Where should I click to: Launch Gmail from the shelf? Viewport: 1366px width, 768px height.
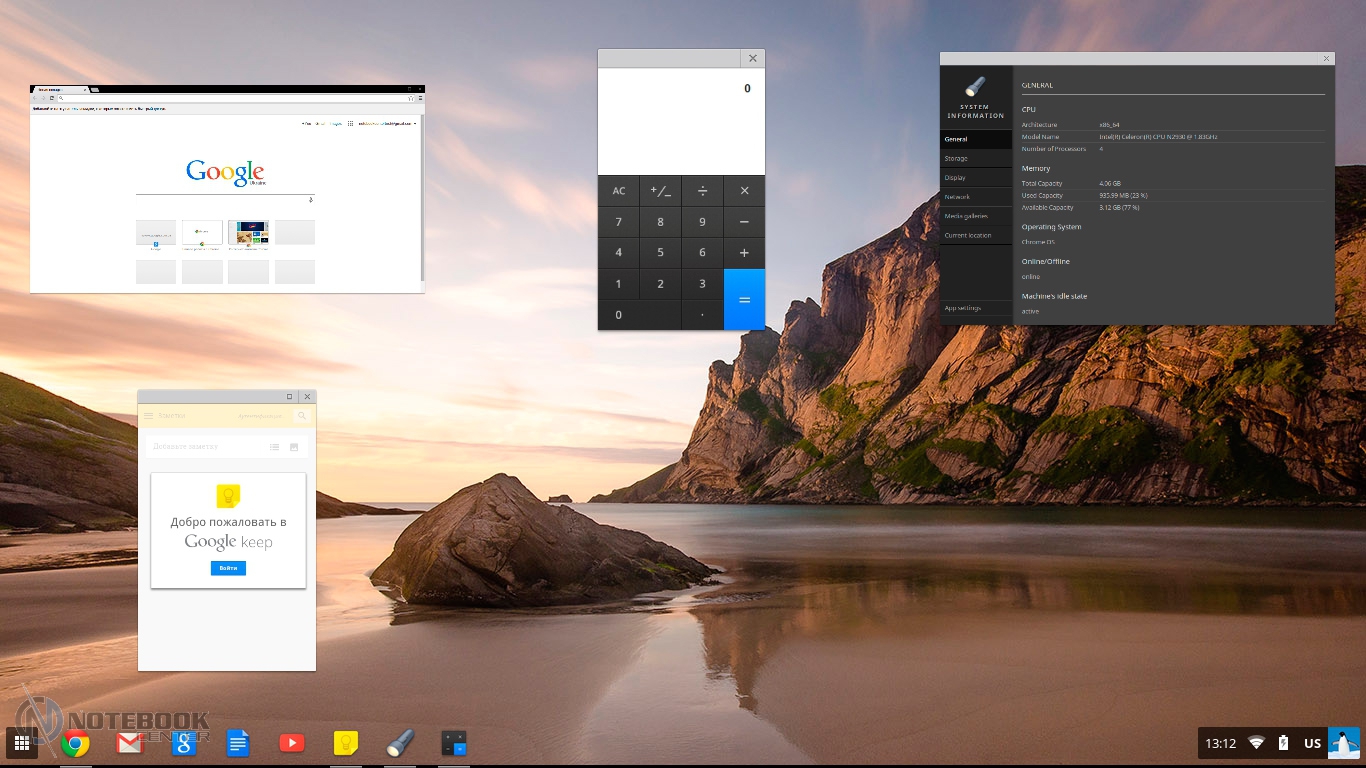tap(129, 743)
